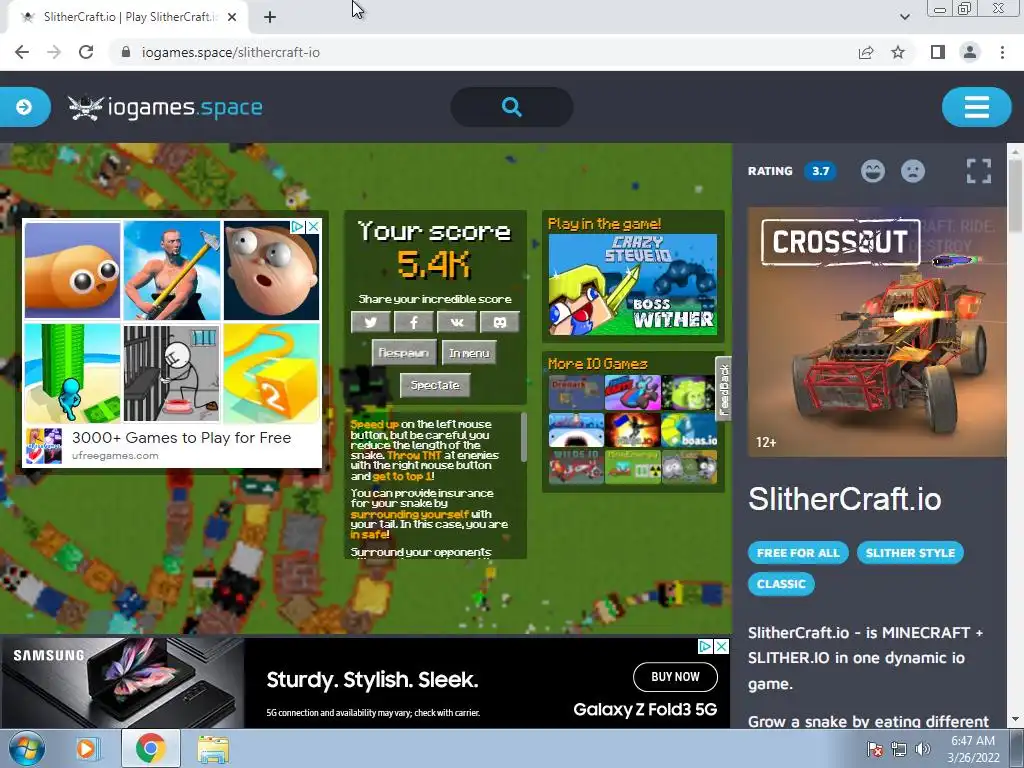Viewport: 1024px width, 768px height.
Task: Click the orange worm game ad thumbnail
Action: (x=72, y=270)
